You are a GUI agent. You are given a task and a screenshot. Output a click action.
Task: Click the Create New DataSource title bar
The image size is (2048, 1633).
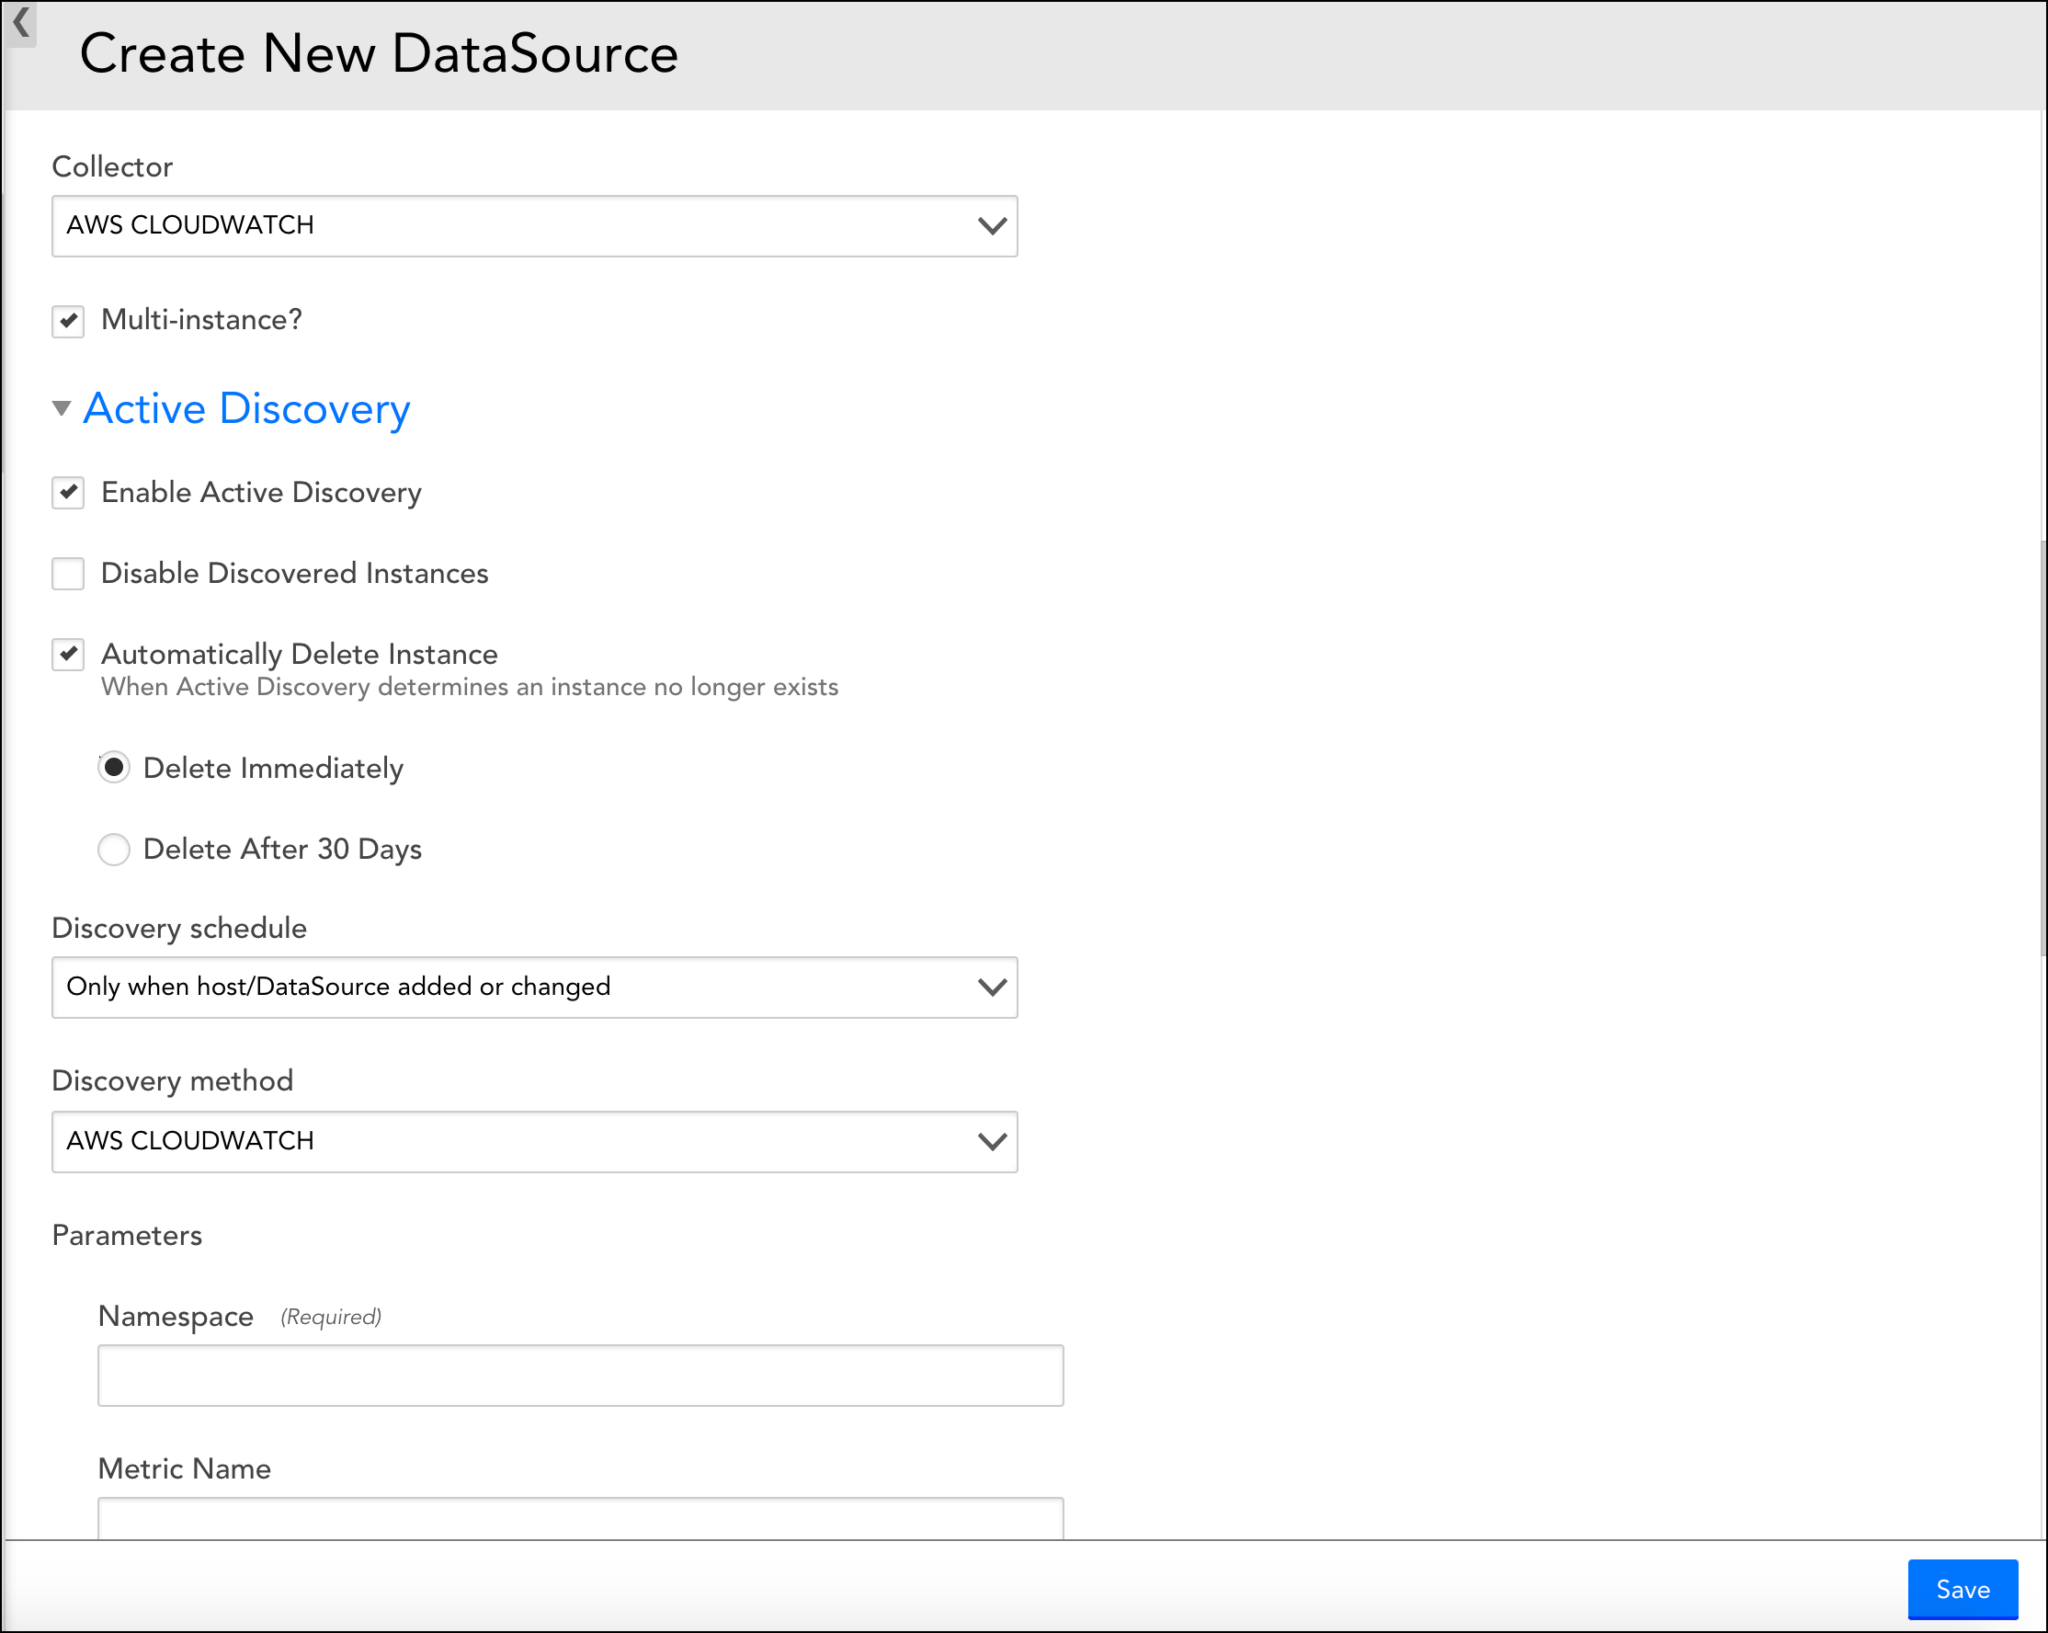click(380, 53)
